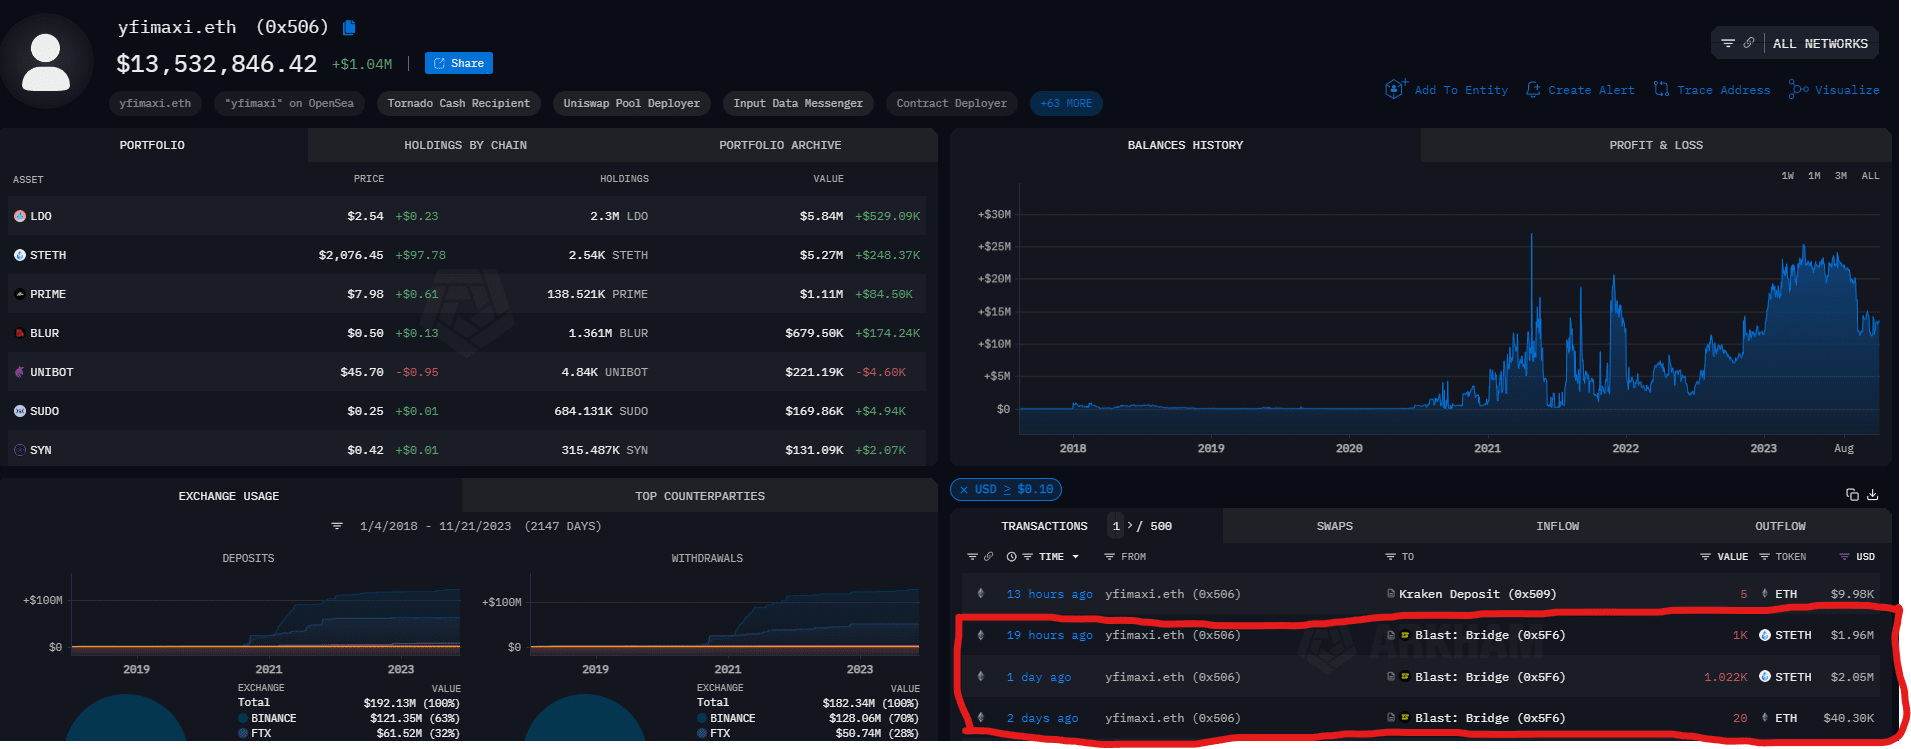Open the 2 days ago transaction
Viewport: 1911px width, 749px height.
click(x=1042, y=718)
